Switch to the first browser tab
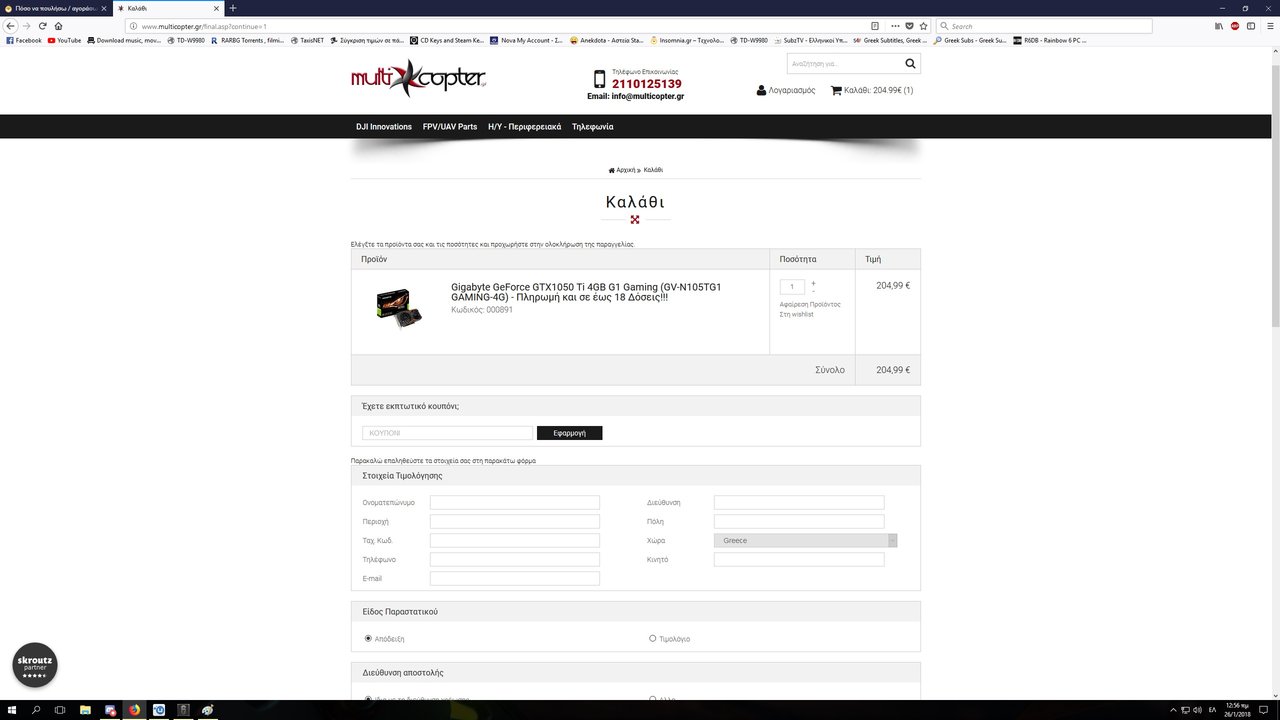The image size is (1280, 720). point(56,8)
